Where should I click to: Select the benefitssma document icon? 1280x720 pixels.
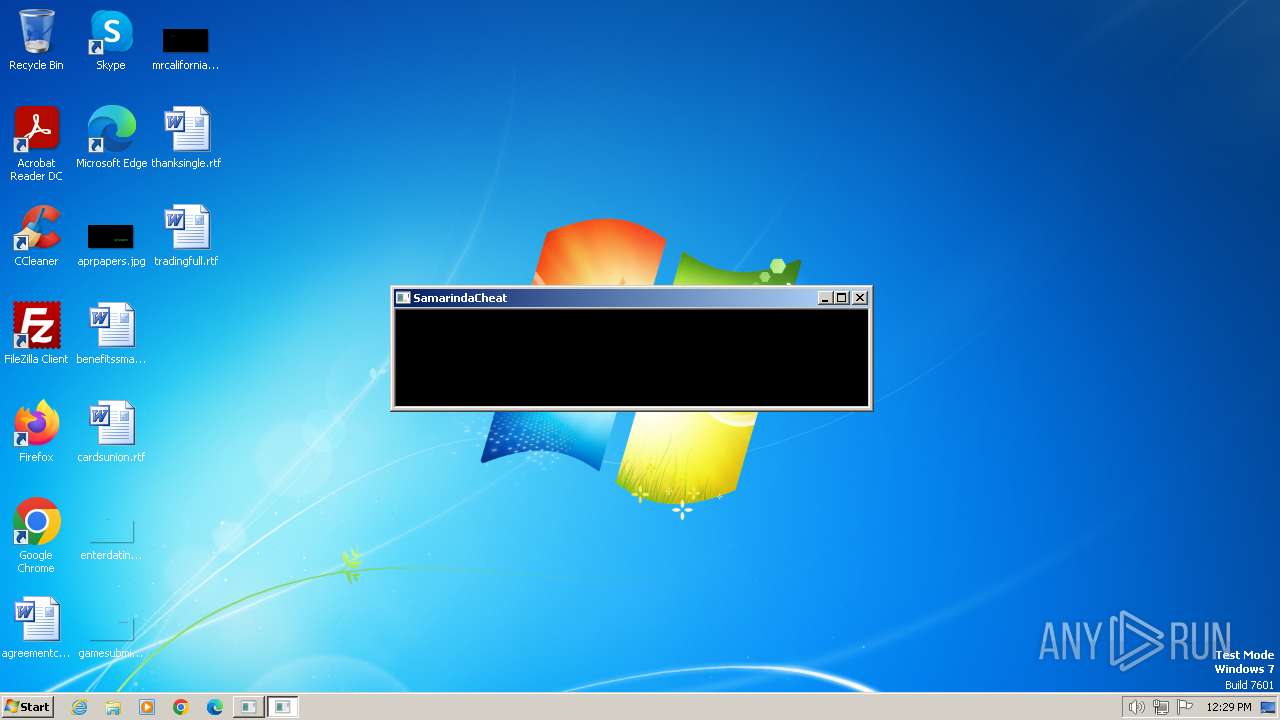click(x=111, y=333)
